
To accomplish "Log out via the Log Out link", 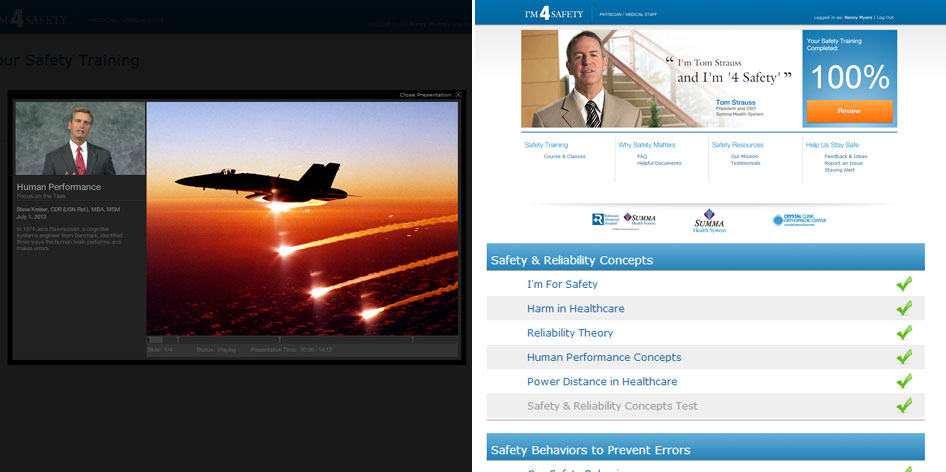I will (883, 17).
